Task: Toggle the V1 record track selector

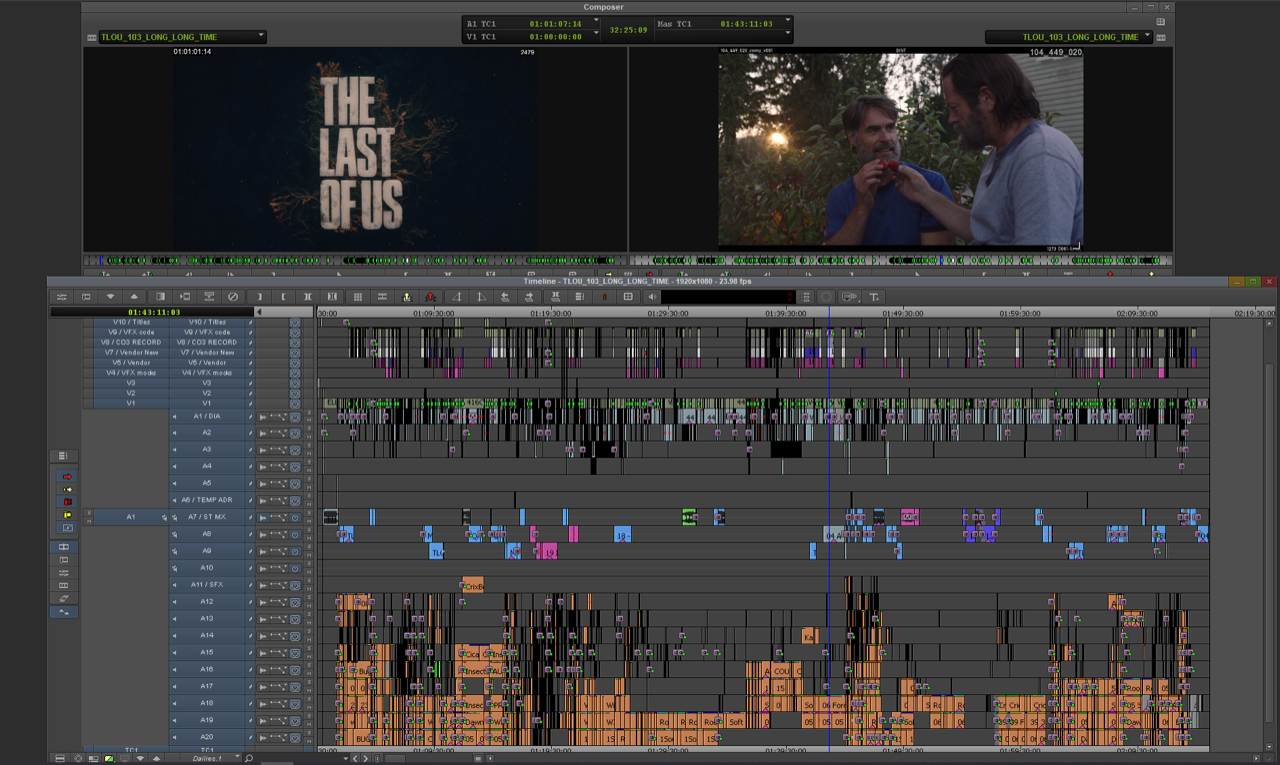Action: pyautogui.click(x=207, y=403)
